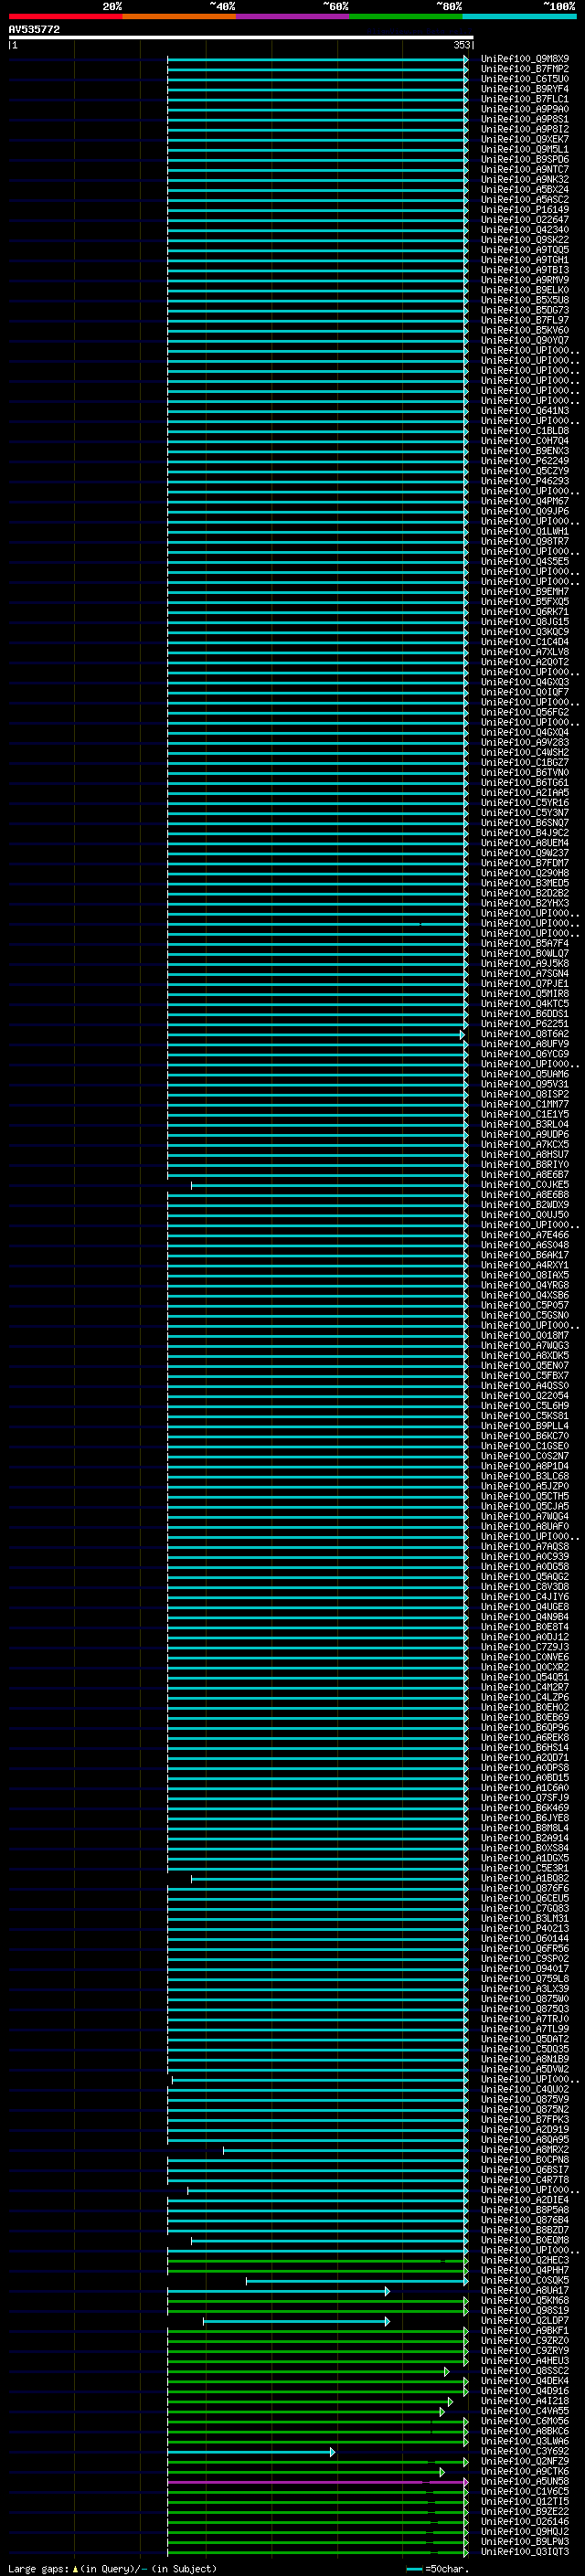Image resolution: width=585 pixels, height=2576 pixels.
Task: Select label UniRef100_Q5KM68
Action: click(x=524, y=2300)
